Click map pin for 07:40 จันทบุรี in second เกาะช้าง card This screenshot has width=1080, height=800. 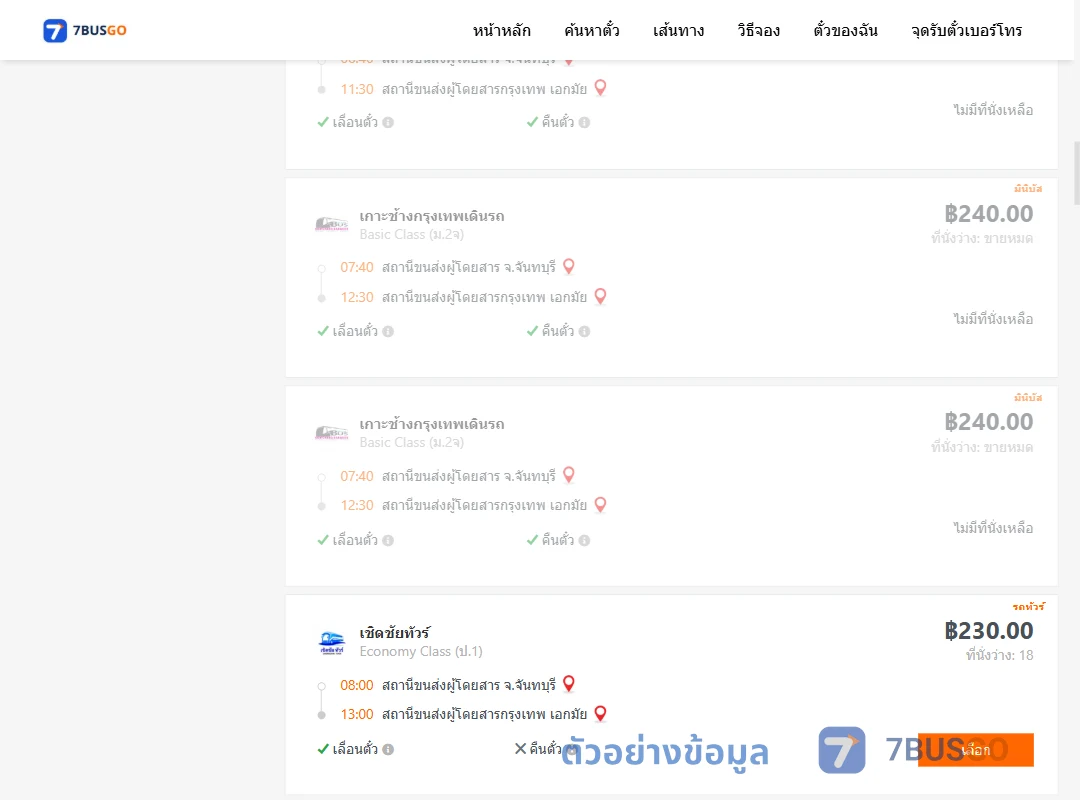(x=569, y=475)
